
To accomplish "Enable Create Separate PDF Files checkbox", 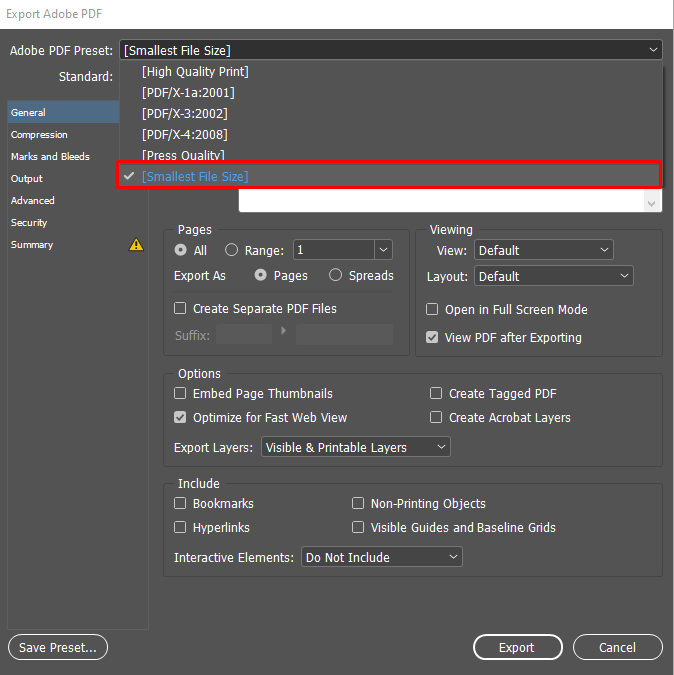I will click(x=181, y=309).
